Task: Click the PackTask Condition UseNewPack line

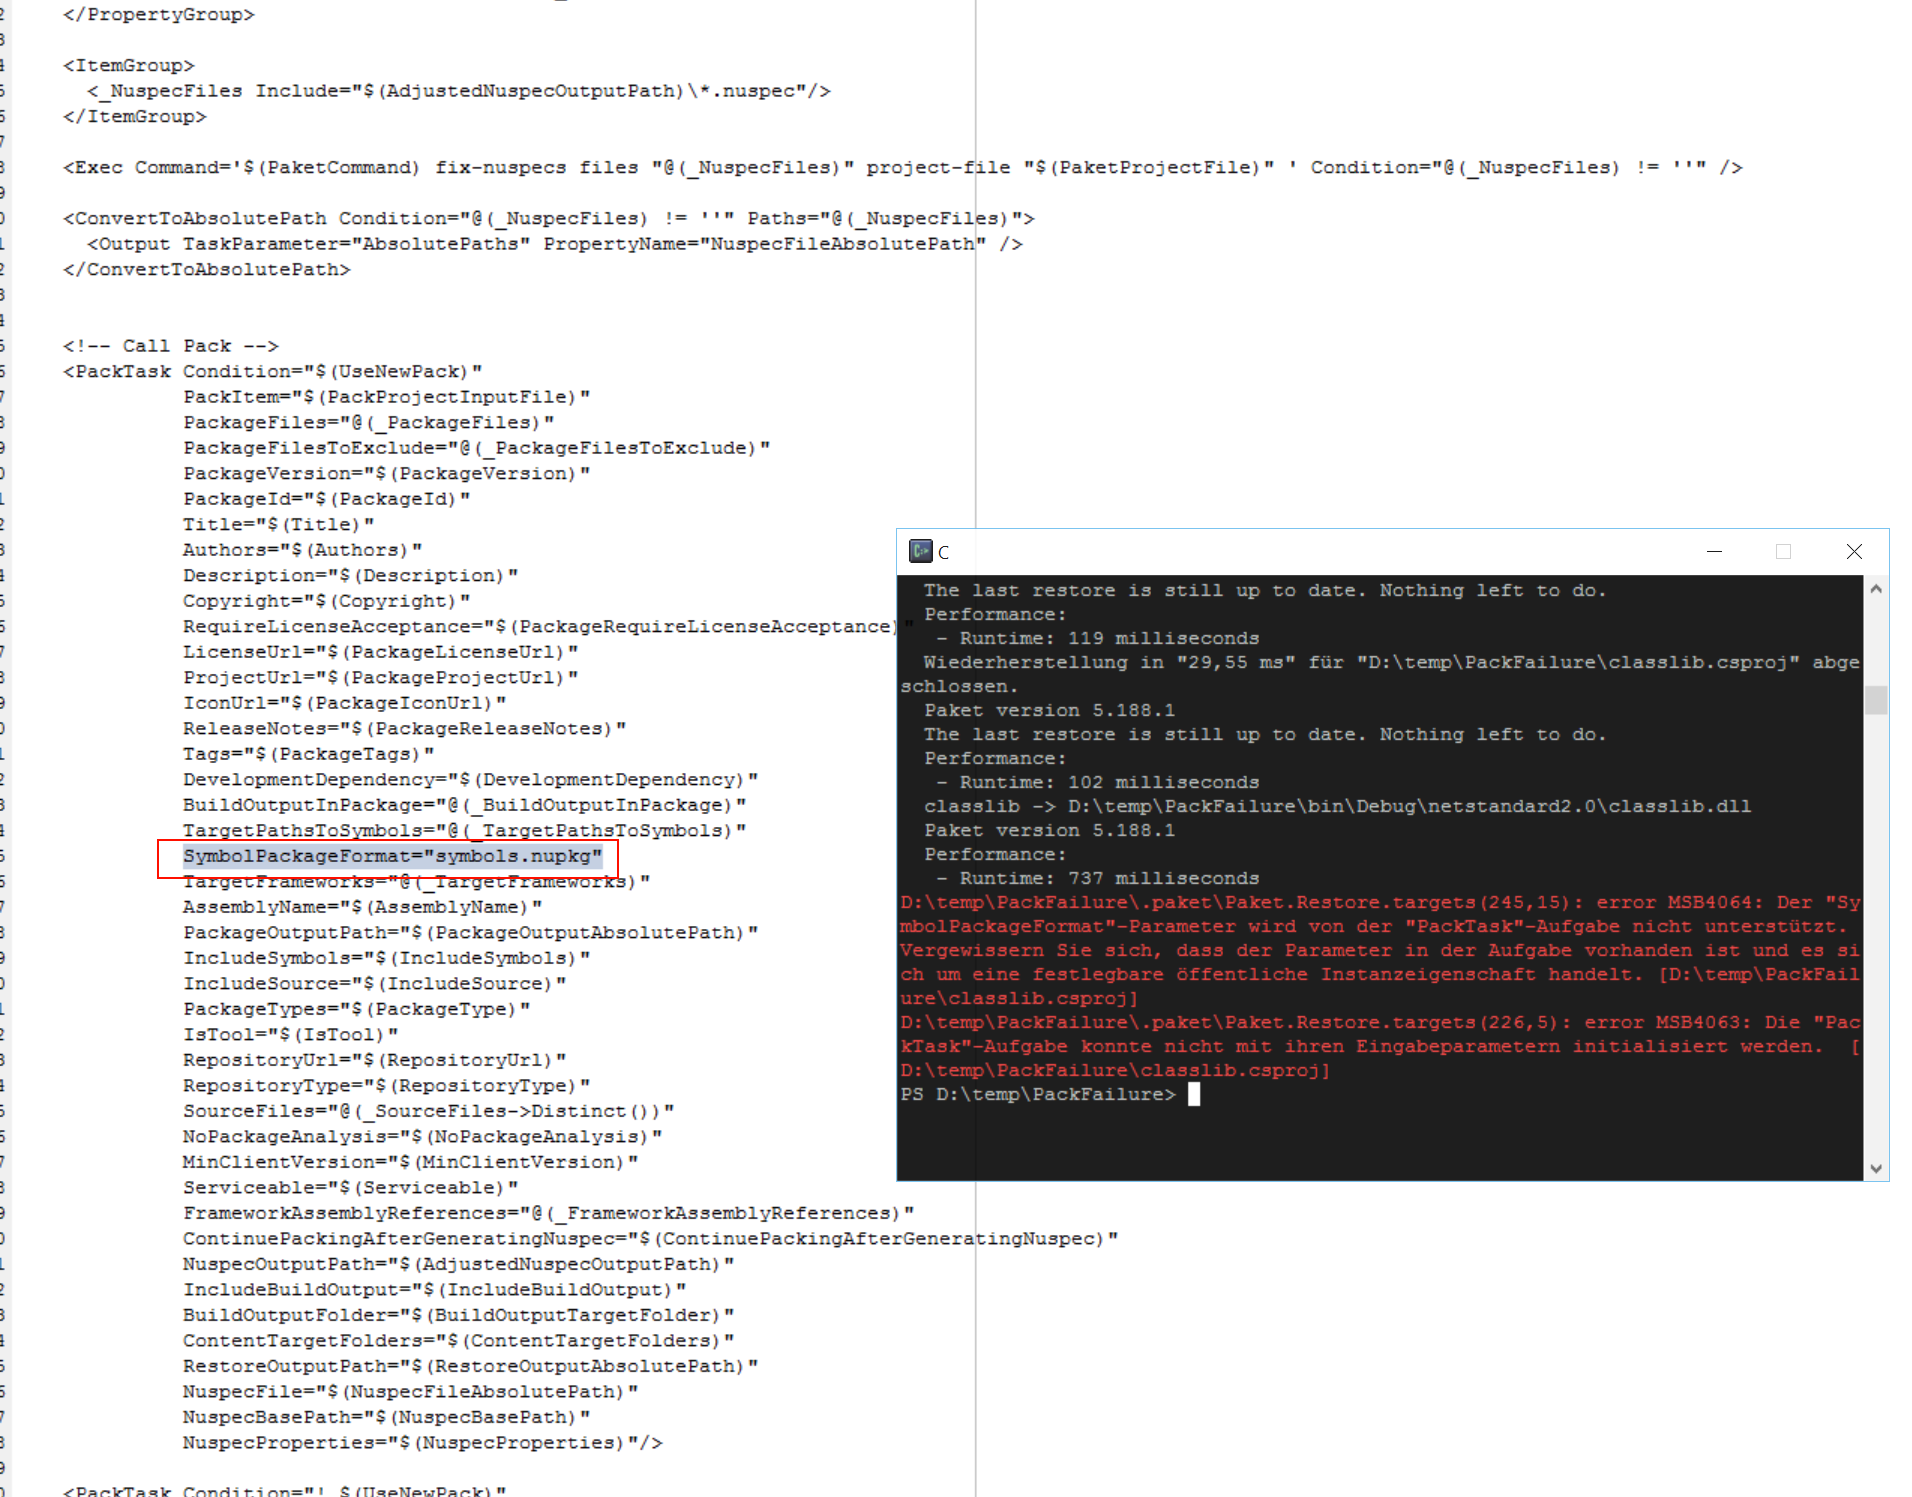Action: point(270,370)
